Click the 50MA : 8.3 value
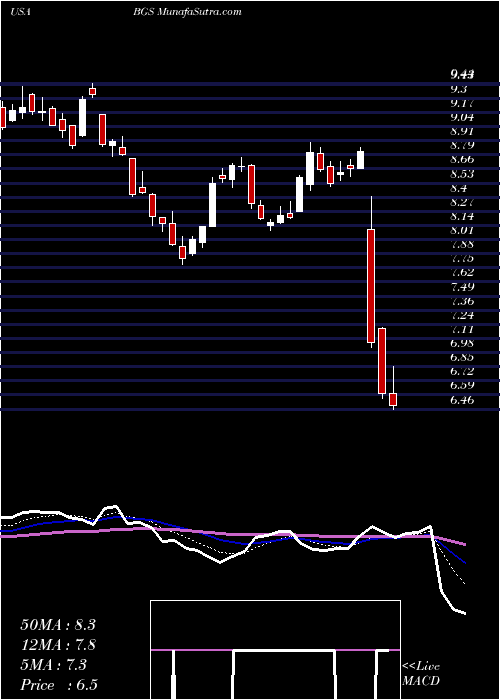The image size is (500, 700). coord(58,625)
